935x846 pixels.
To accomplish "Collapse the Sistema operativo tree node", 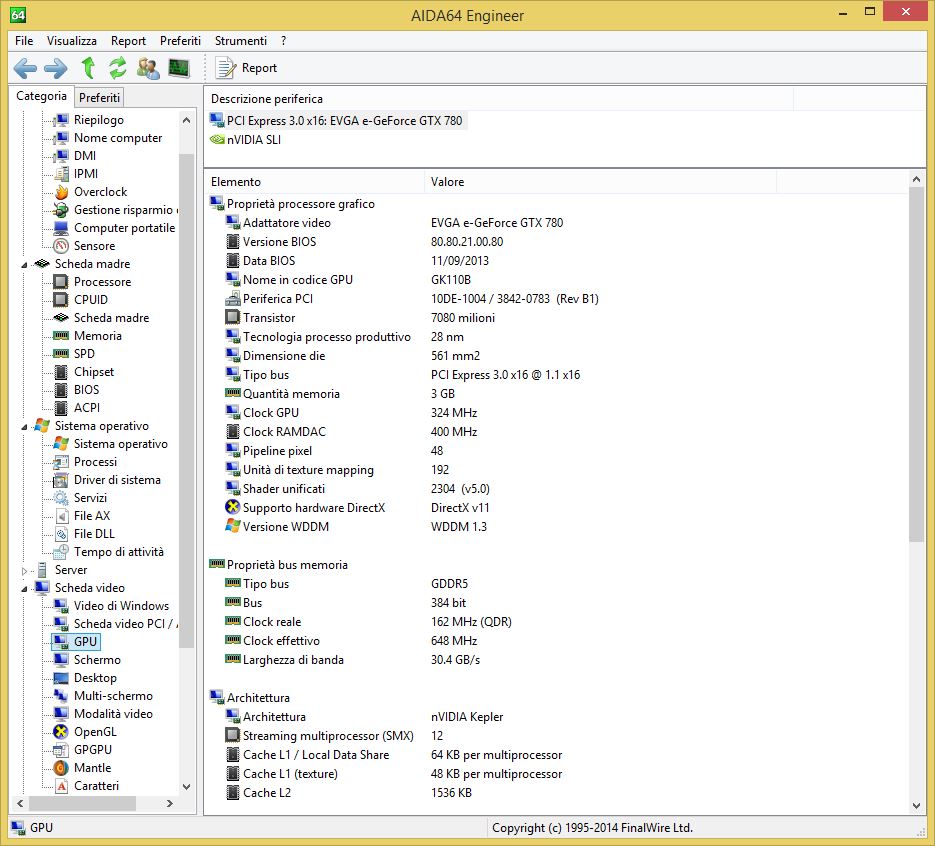I will tap(26, 426).
